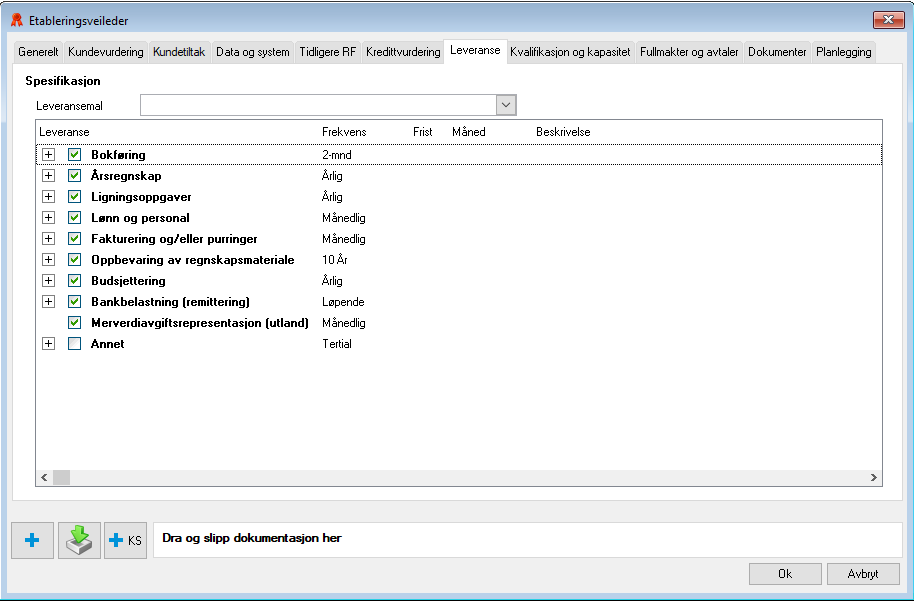
Task: Click the plus KS button
Action: click(x=125, y=540)
